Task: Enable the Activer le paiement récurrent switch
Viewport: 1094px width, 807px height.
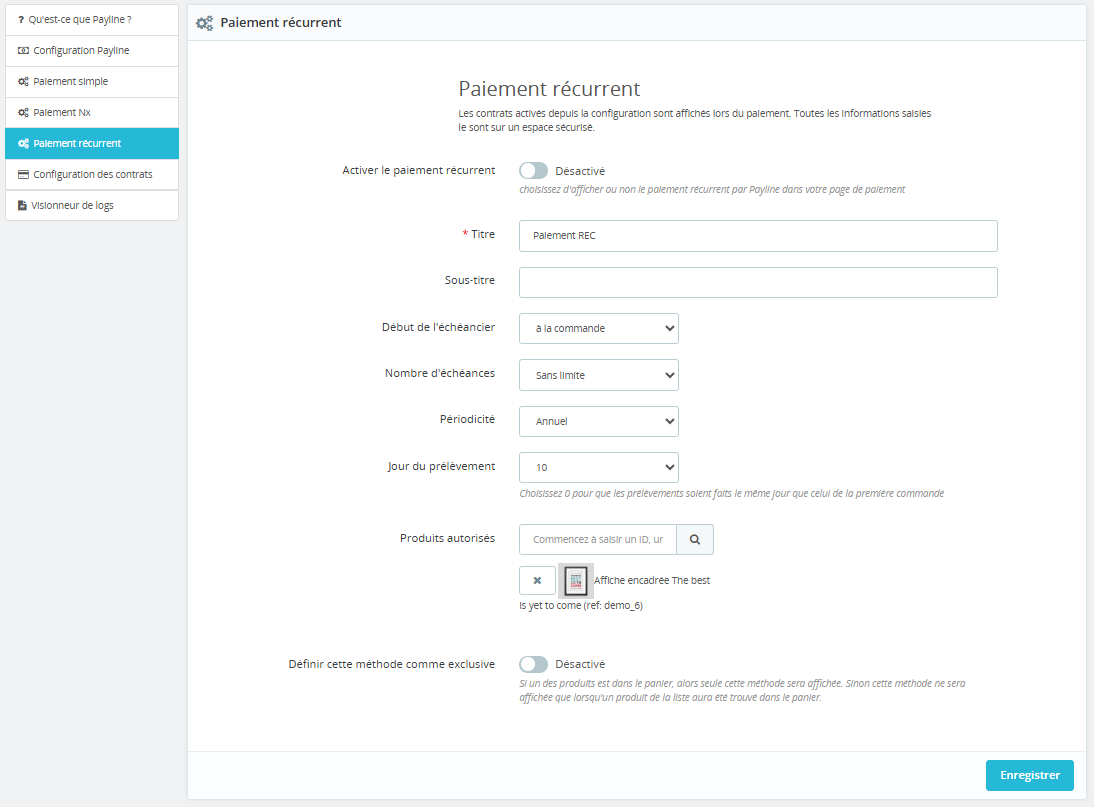Action: 534,171
